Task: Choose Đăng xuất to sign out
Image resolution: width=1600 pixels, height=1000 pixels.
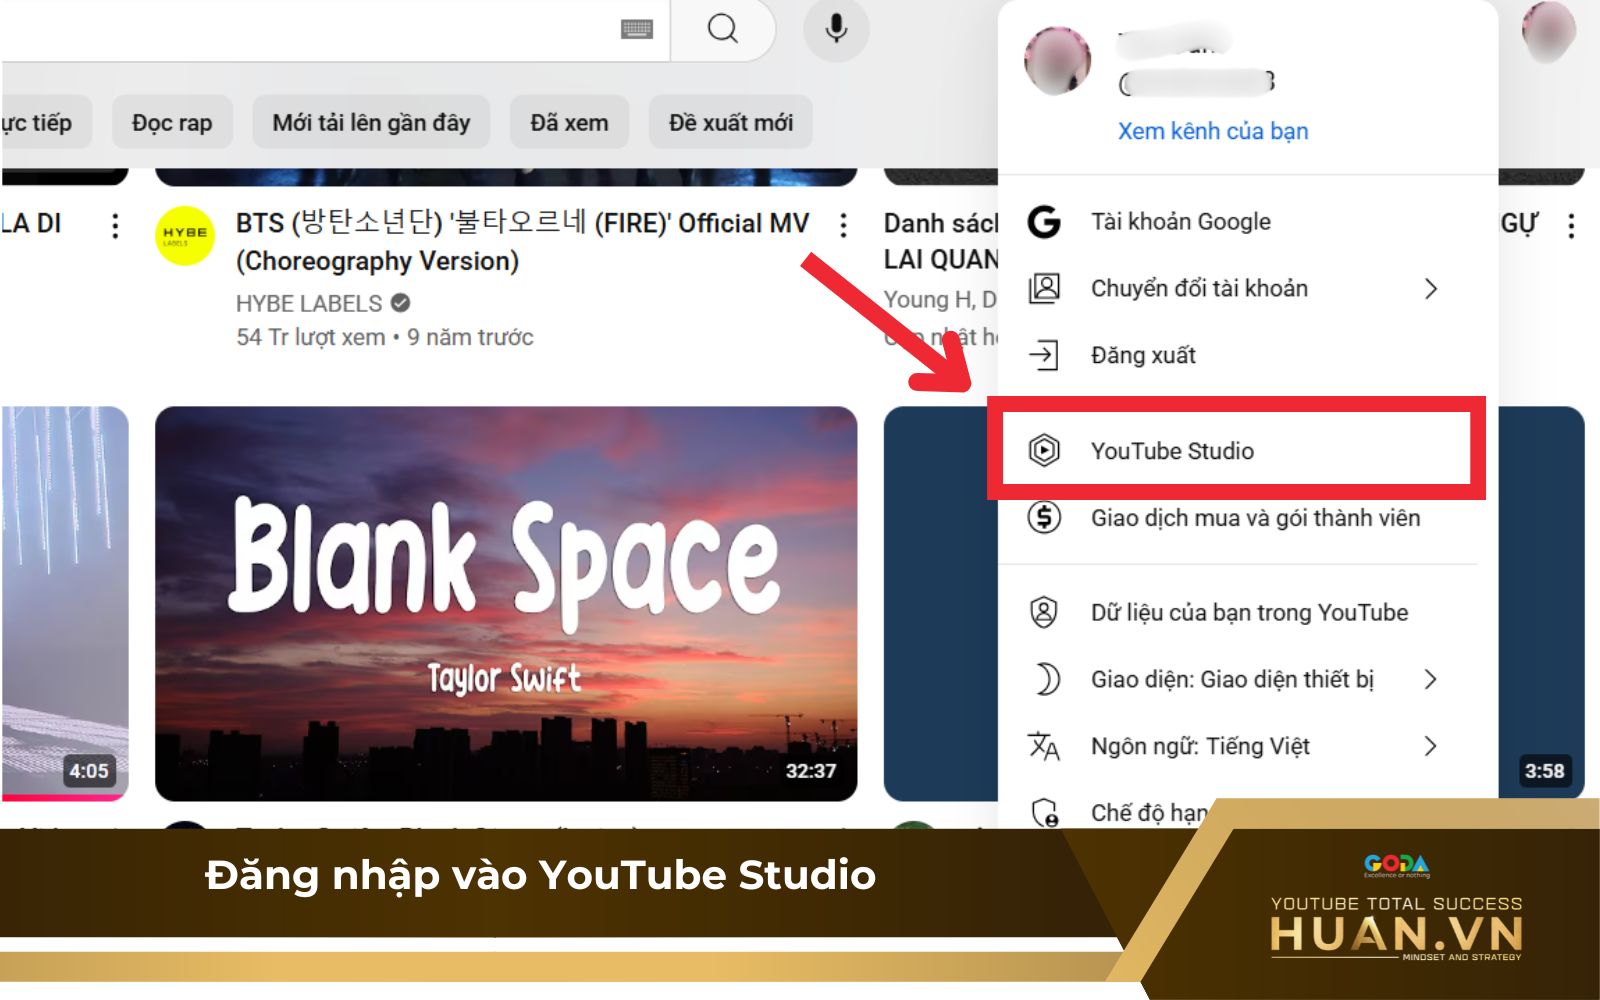Action: pyautogui.click(x=1247, y=355)
